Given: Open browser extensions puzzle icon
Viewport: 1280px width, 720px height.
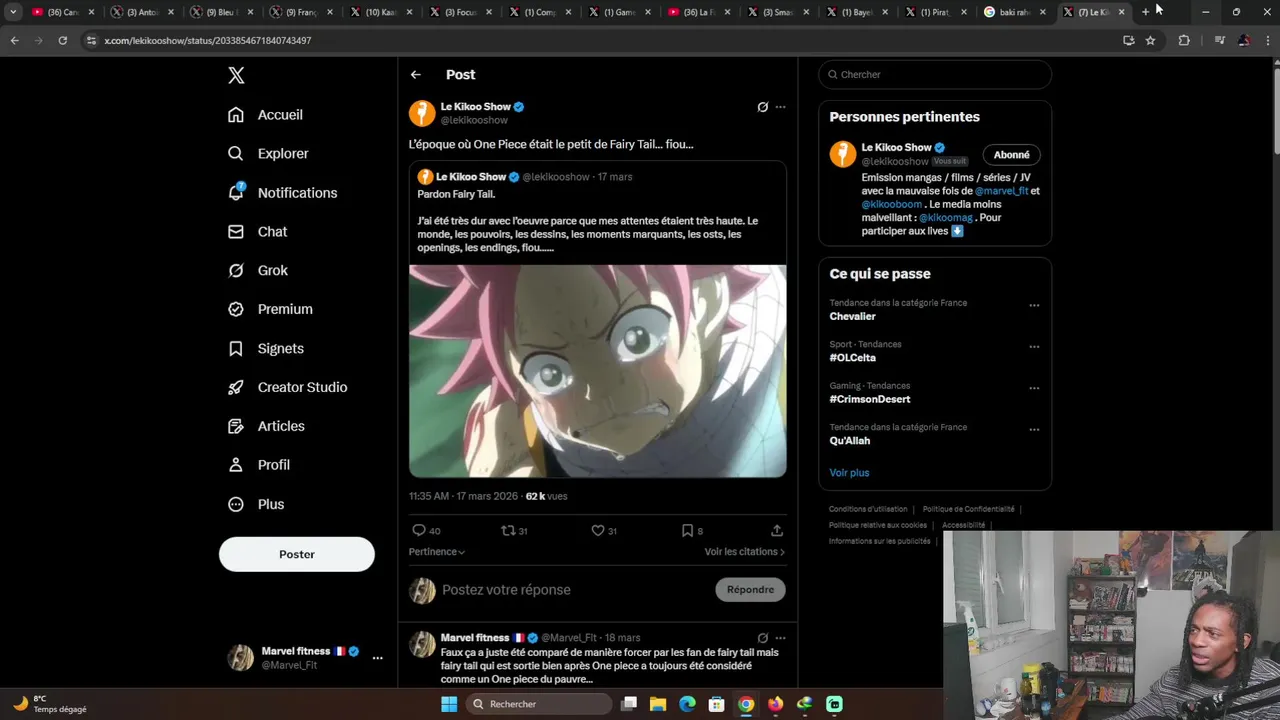Looking at the screenshot, I should tap(1184, 41).
